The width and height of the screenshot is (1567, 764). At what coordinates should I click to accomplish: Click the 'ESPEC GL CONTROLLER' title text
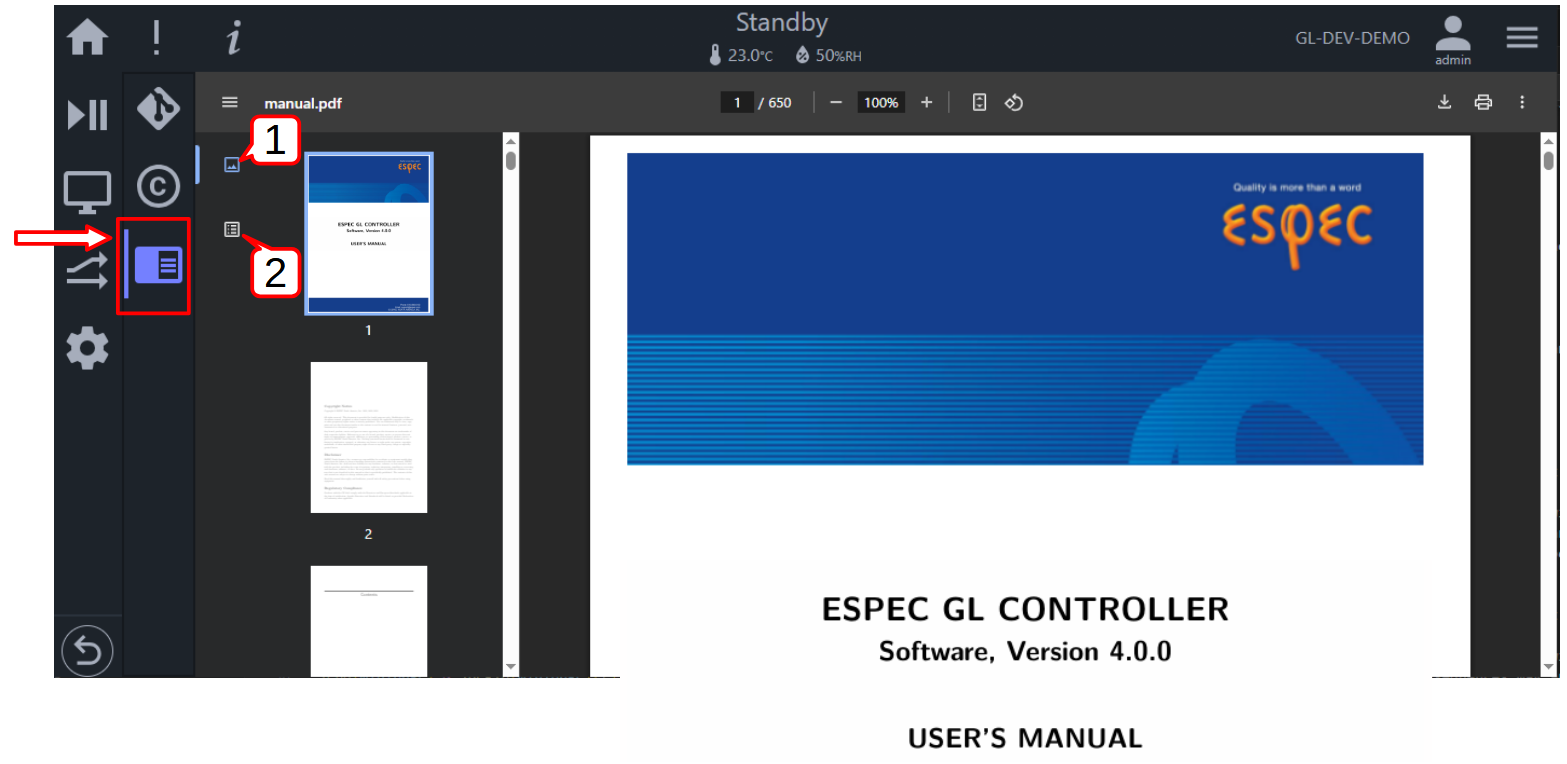coord(1025,609)
